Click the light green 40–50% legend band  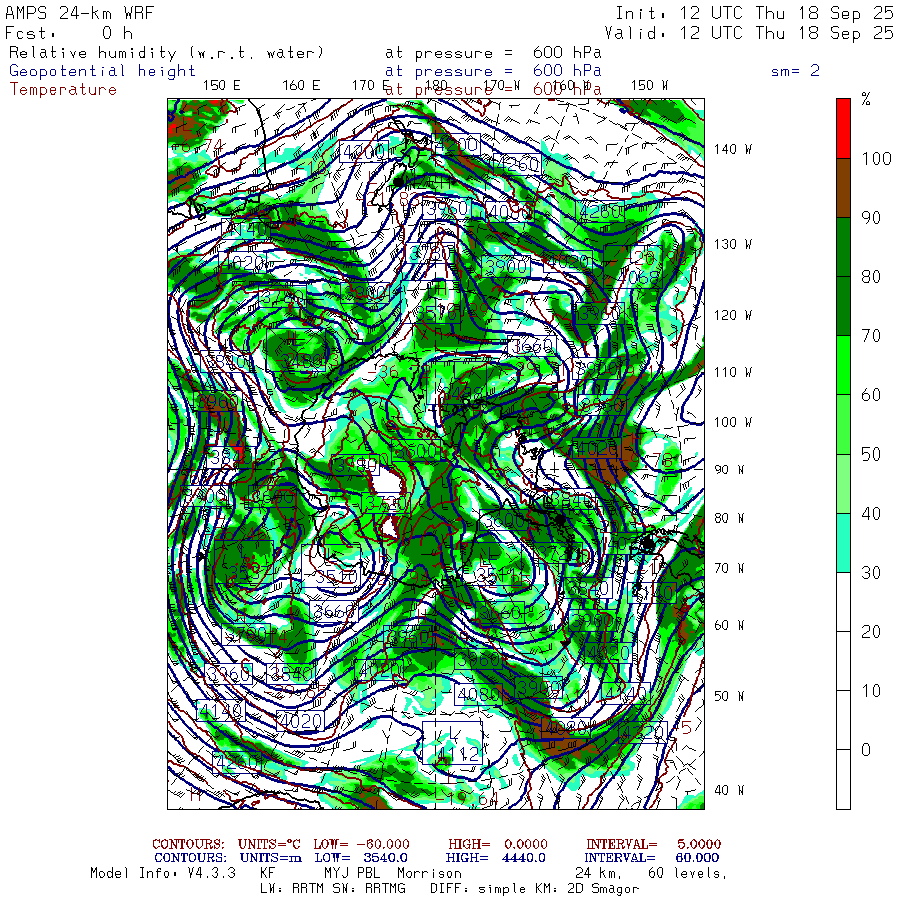click(x=843, y=484)
